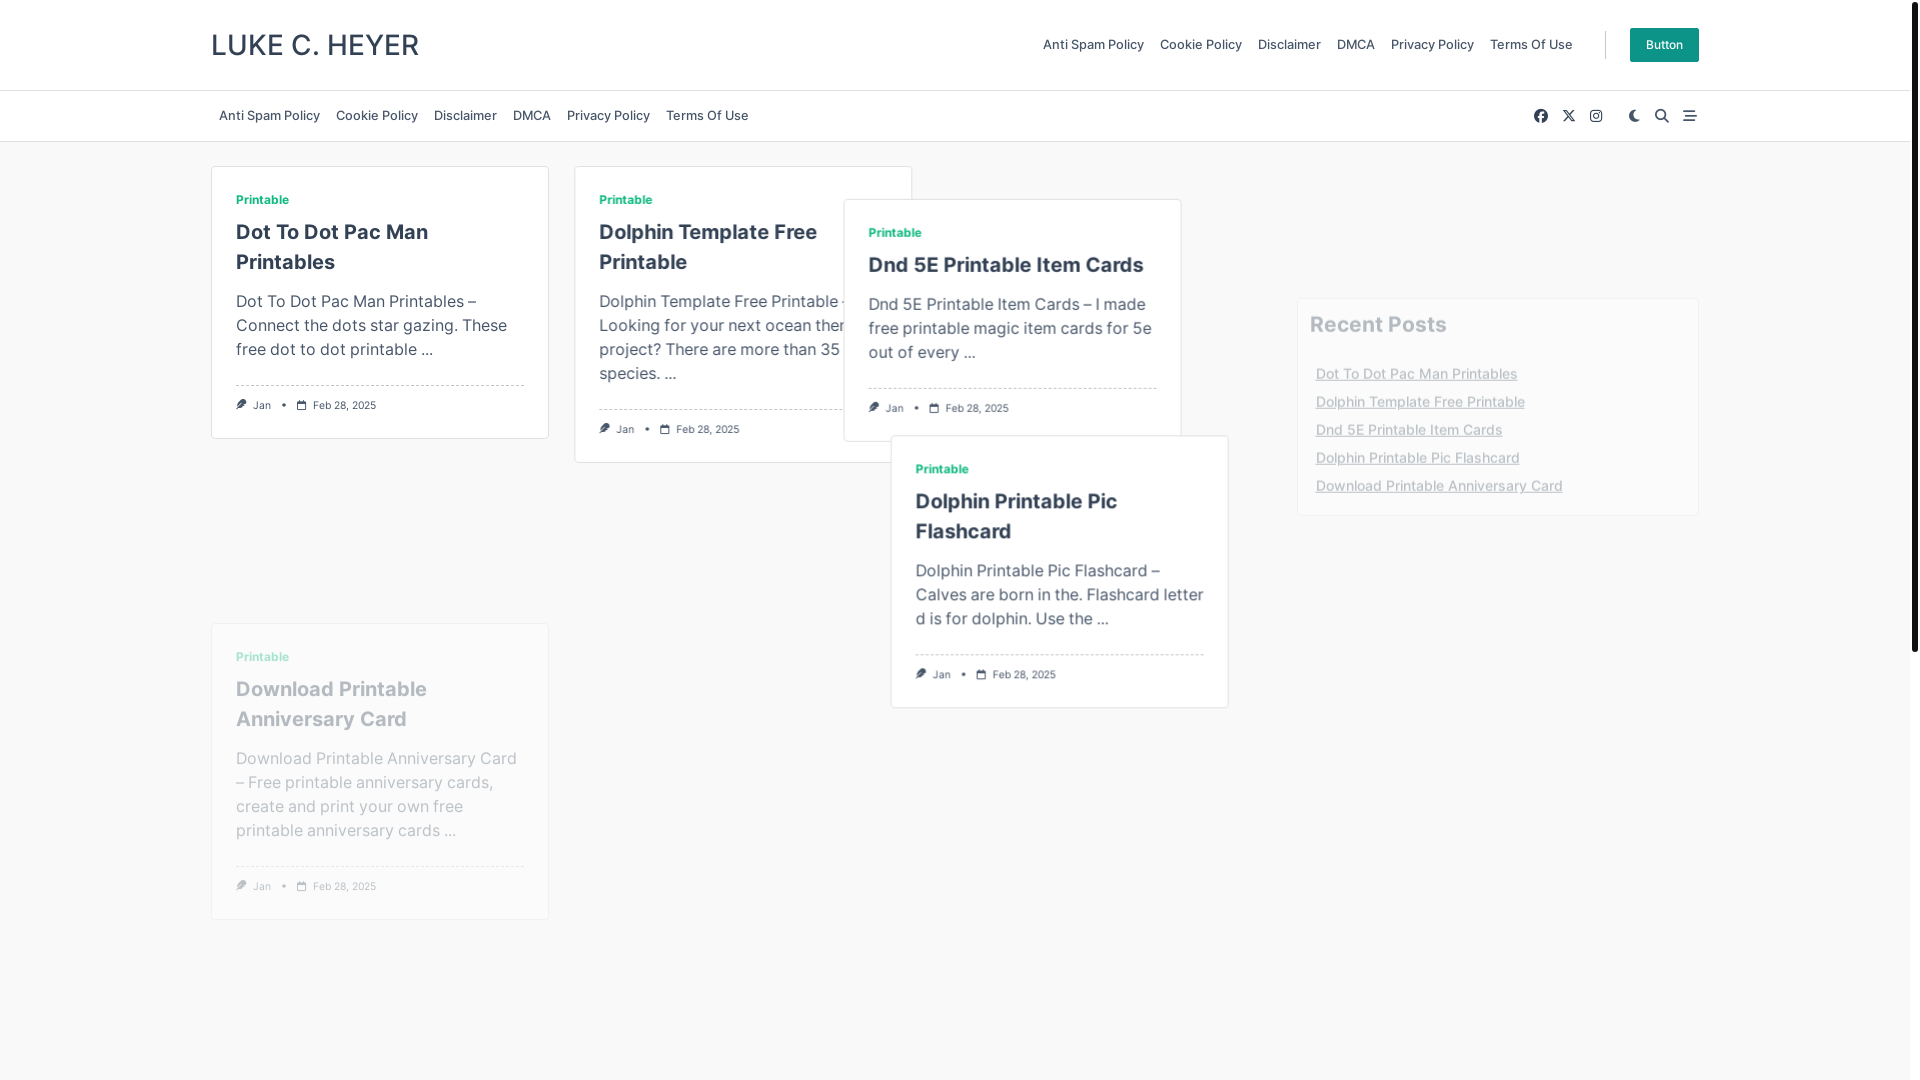Toggle dark mode moon icon

[x=1634, y=116]
